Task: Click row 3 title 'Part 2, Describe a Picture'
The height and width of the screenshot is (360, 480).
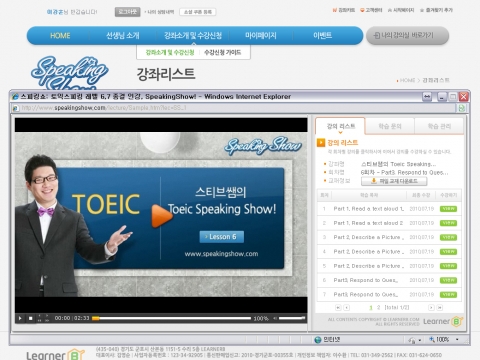Action: [368, 237]
